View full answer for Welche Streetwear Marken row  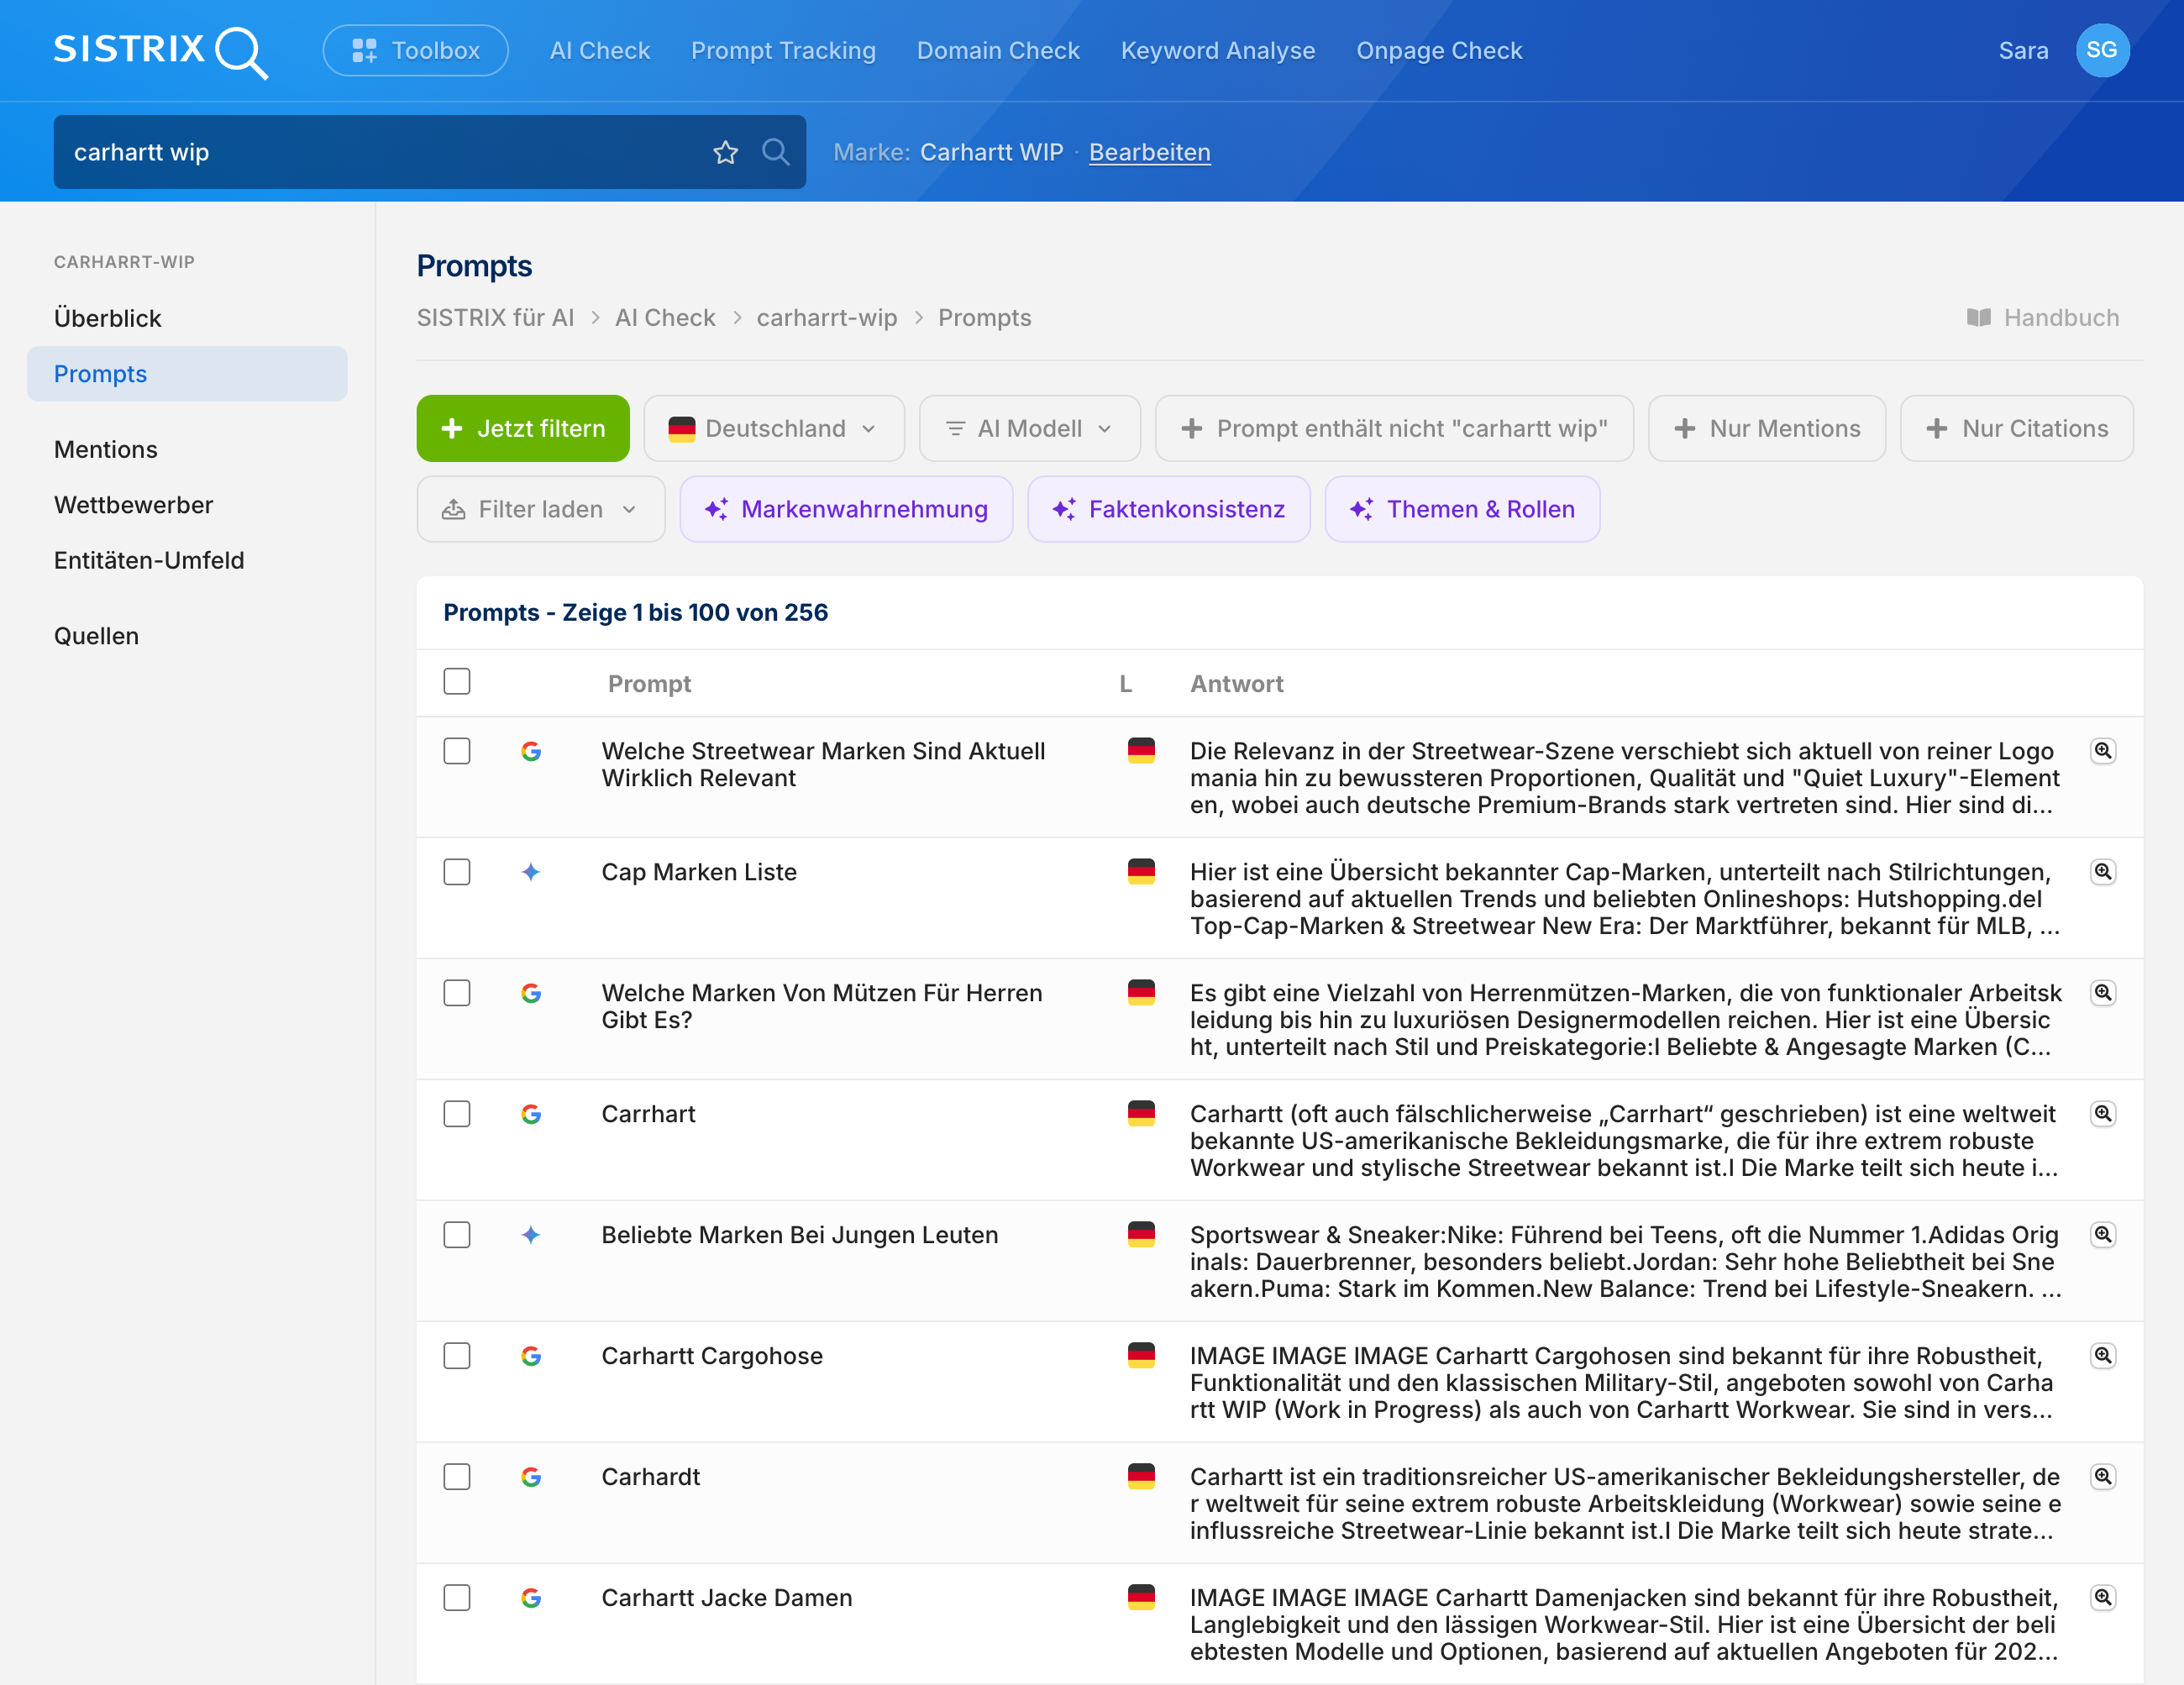point(2104,751)
